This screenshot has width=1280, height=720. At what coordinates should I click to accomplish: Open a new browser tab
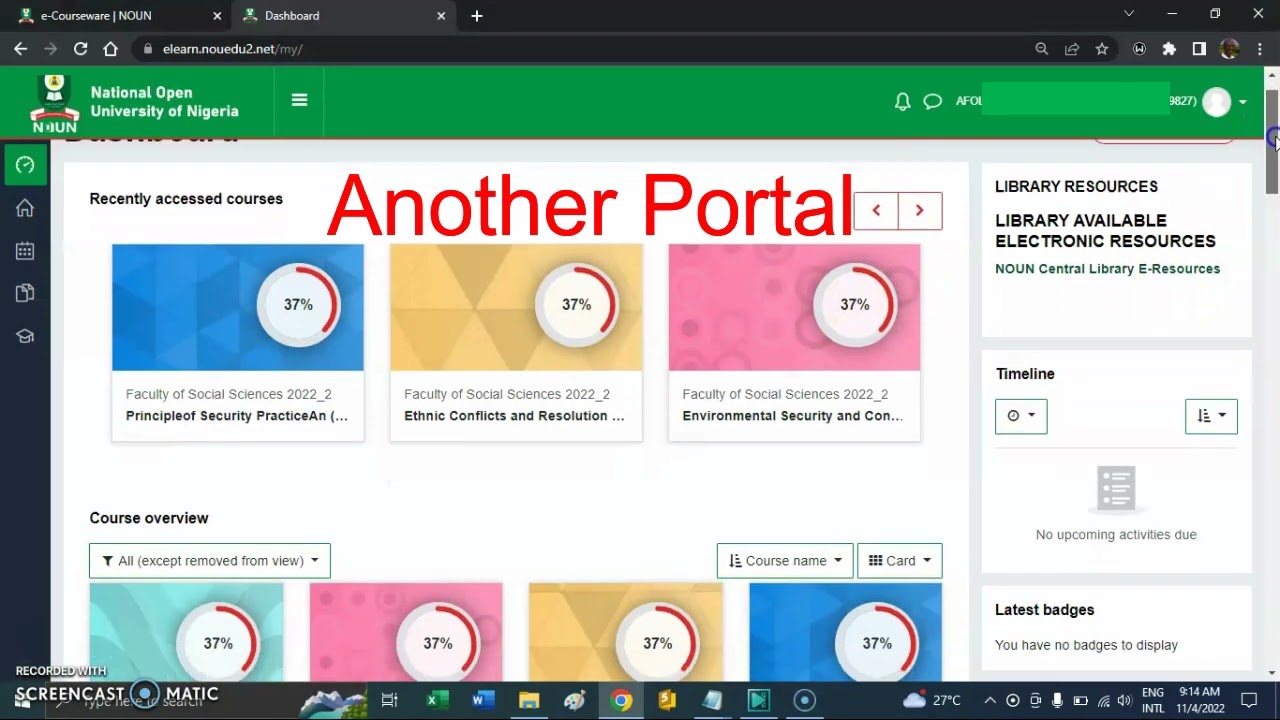coord(477,15)
